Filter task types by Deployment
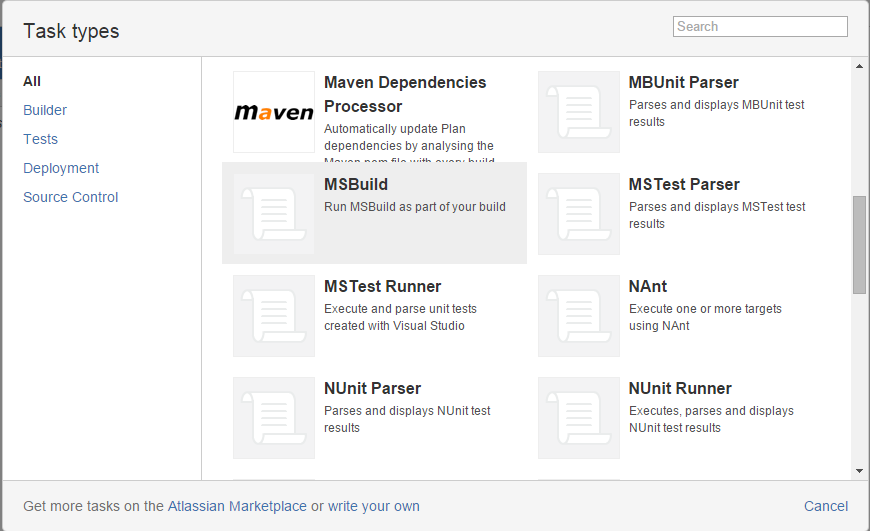The height and width of the screenshot is (531, 870). (x=61, y=168)
